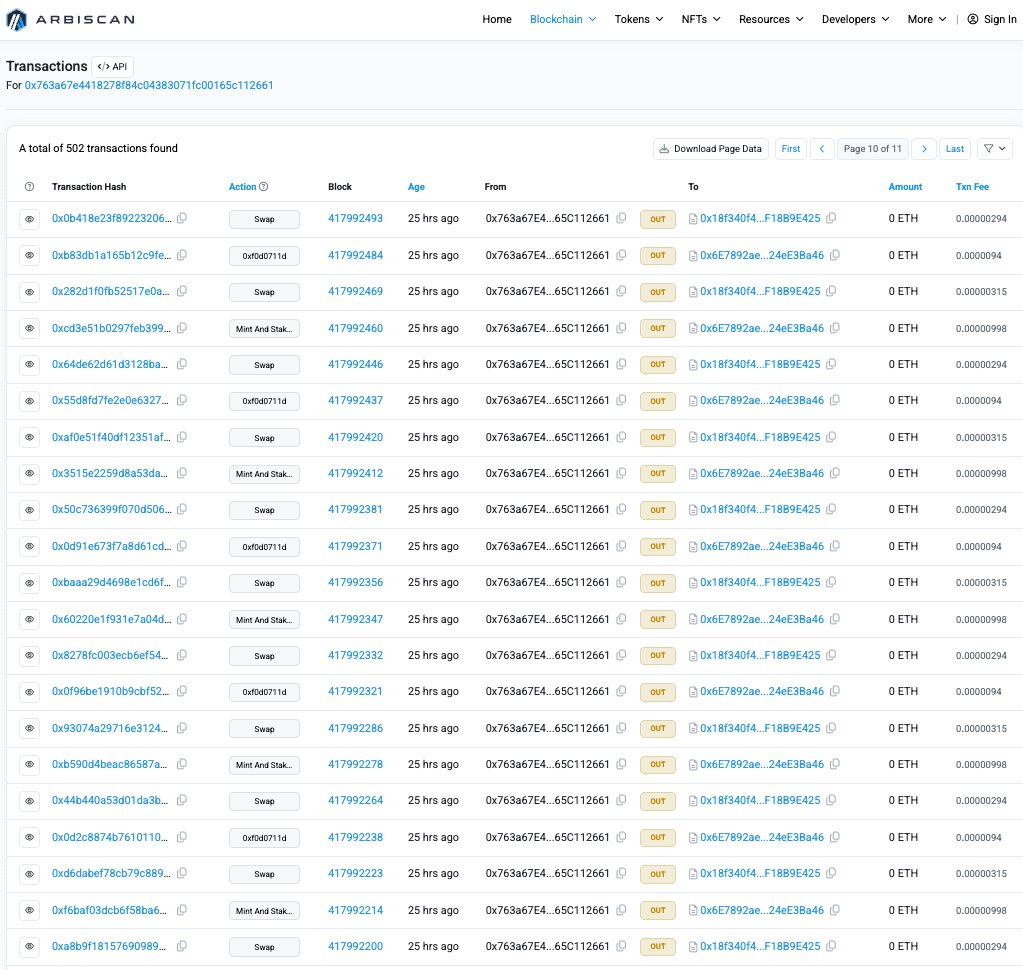Viewport: 1023px width, 970px height.
Task: Go to next page with right arrow
Action: pyautogui.click(x=924, y=149)
